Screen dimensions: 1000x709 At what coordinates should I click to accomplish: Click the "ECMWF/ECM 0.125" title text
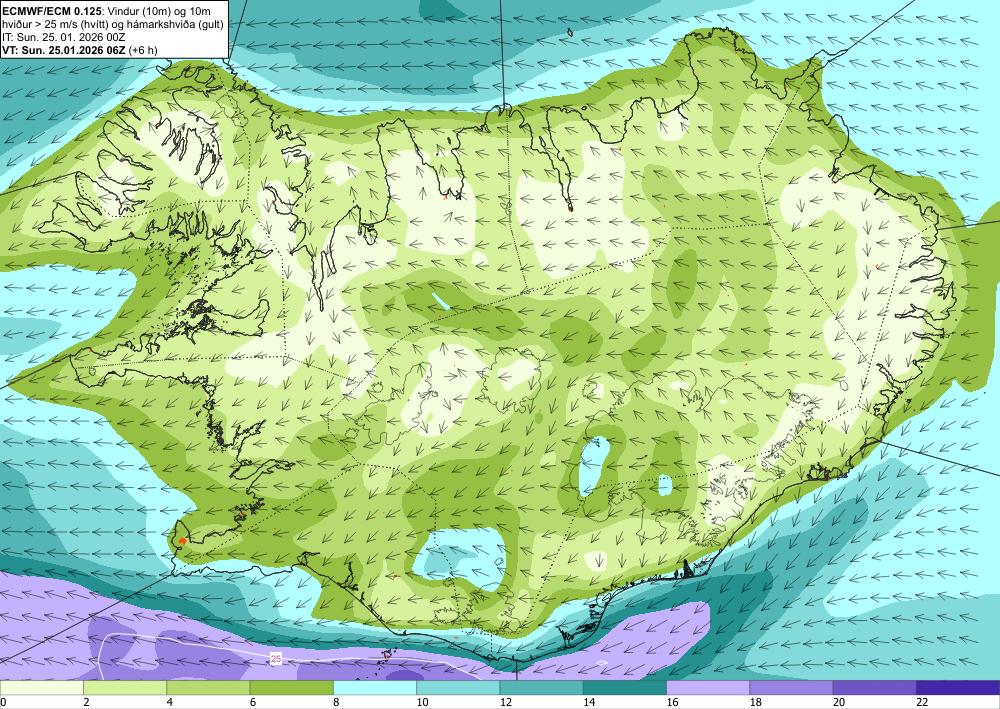coord(50,10)
